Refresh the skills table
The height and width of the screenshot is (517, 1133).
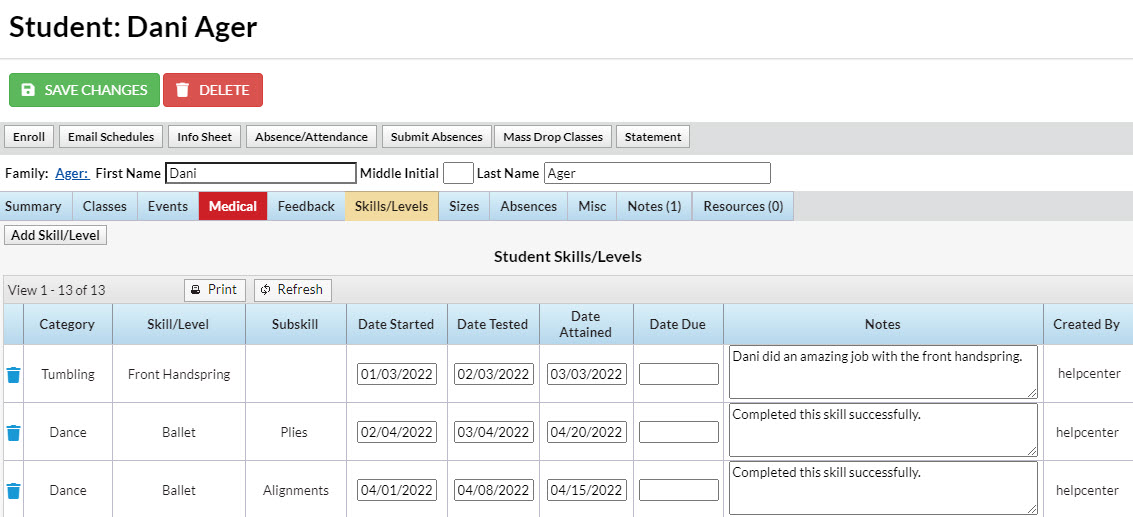[x=293, y=290]
